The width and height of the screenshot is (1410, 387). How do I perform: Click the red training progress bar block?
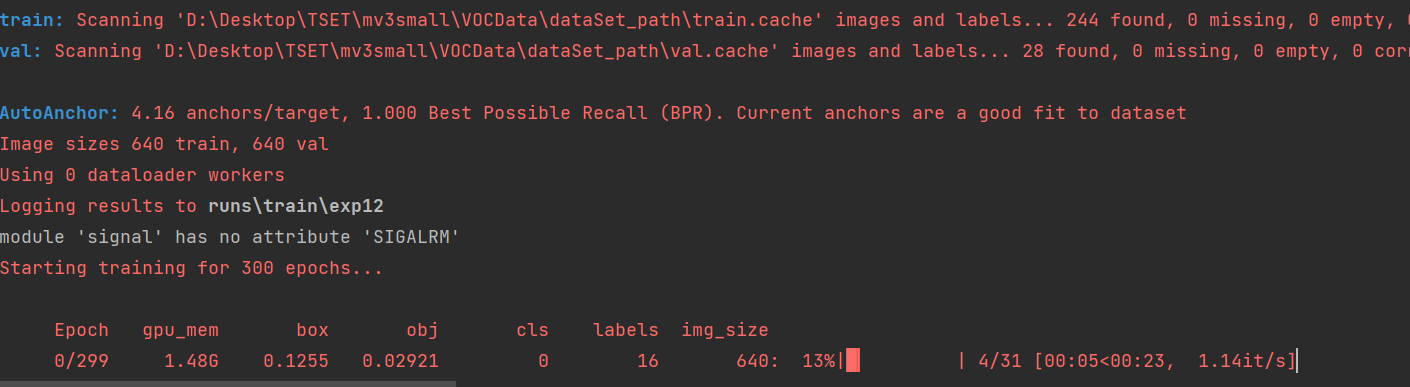click(853, 360)
